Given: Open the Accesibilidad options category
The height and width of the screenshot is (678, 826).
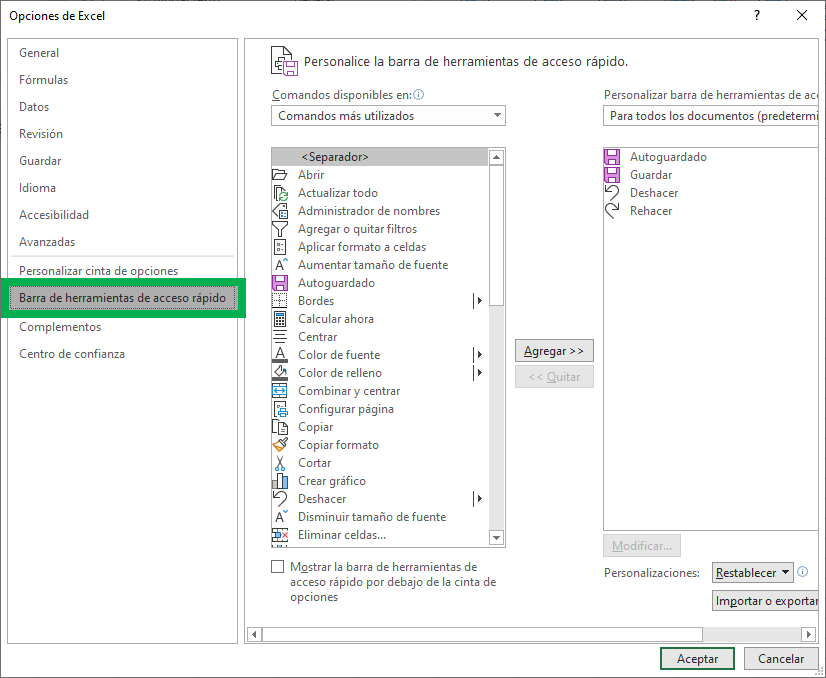Looking at the screenshot, I should pos(123,214).
